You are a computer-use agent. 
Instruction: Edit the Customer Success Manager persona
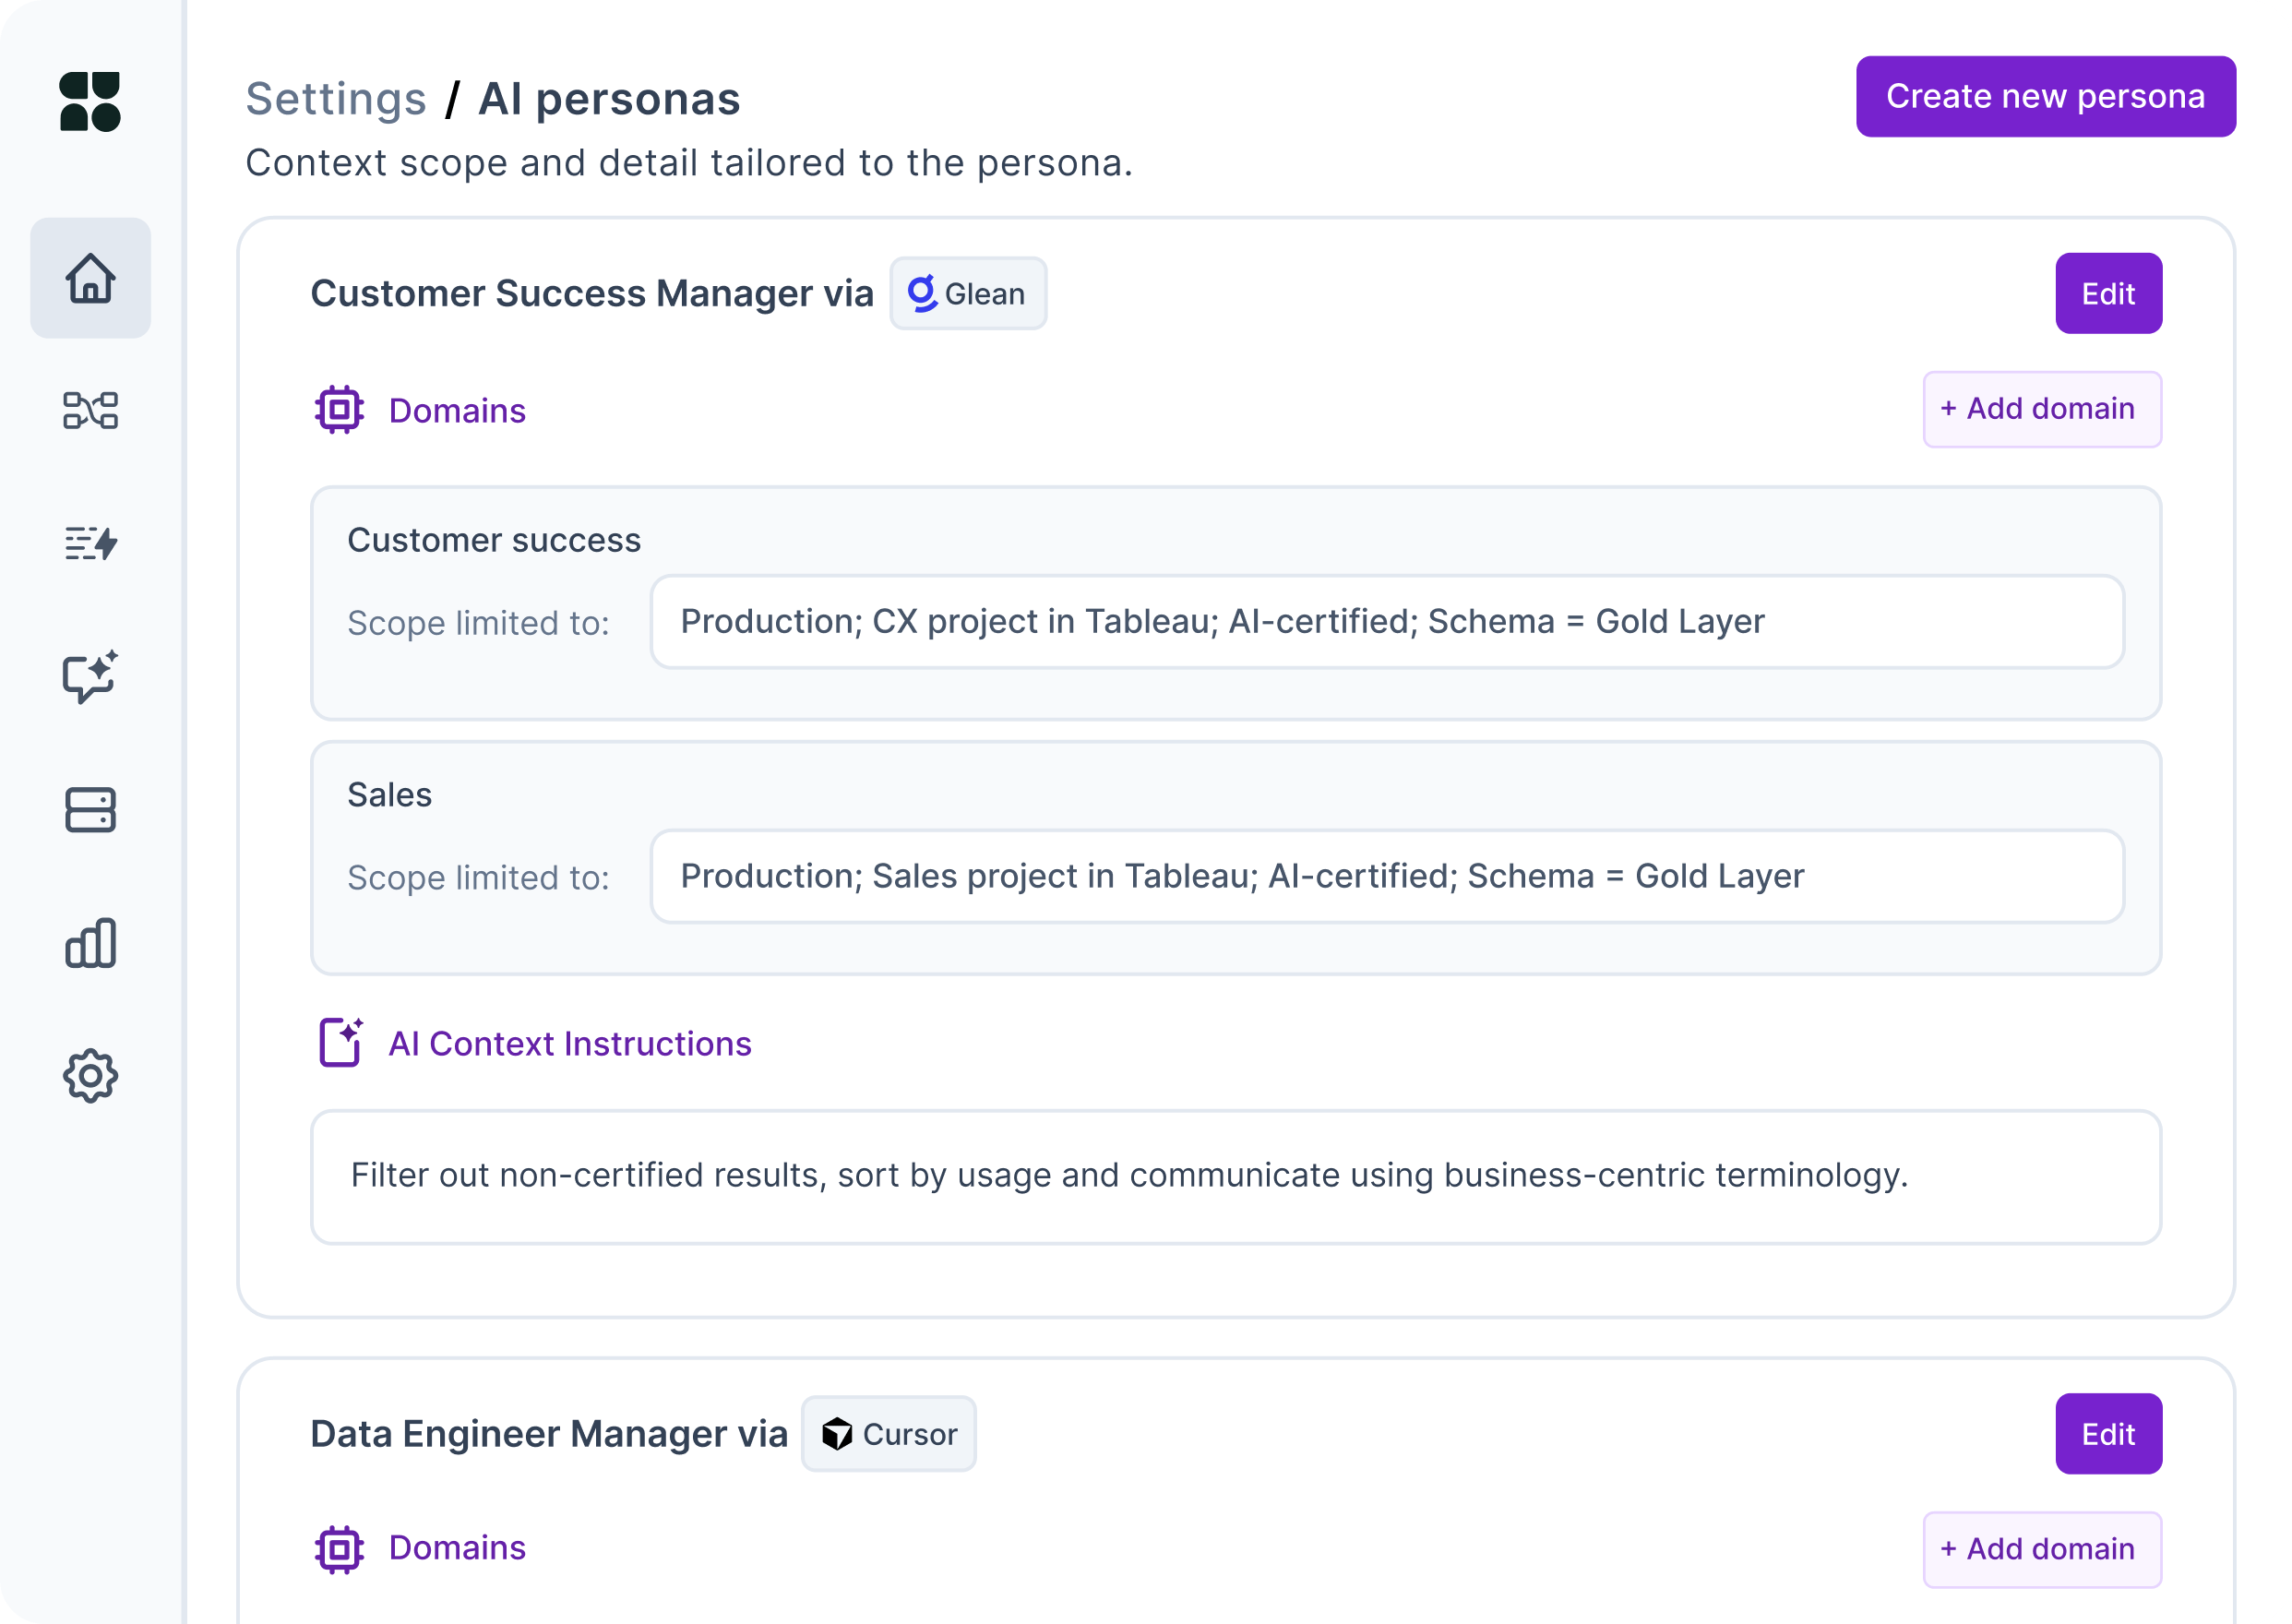(2108, 293)
